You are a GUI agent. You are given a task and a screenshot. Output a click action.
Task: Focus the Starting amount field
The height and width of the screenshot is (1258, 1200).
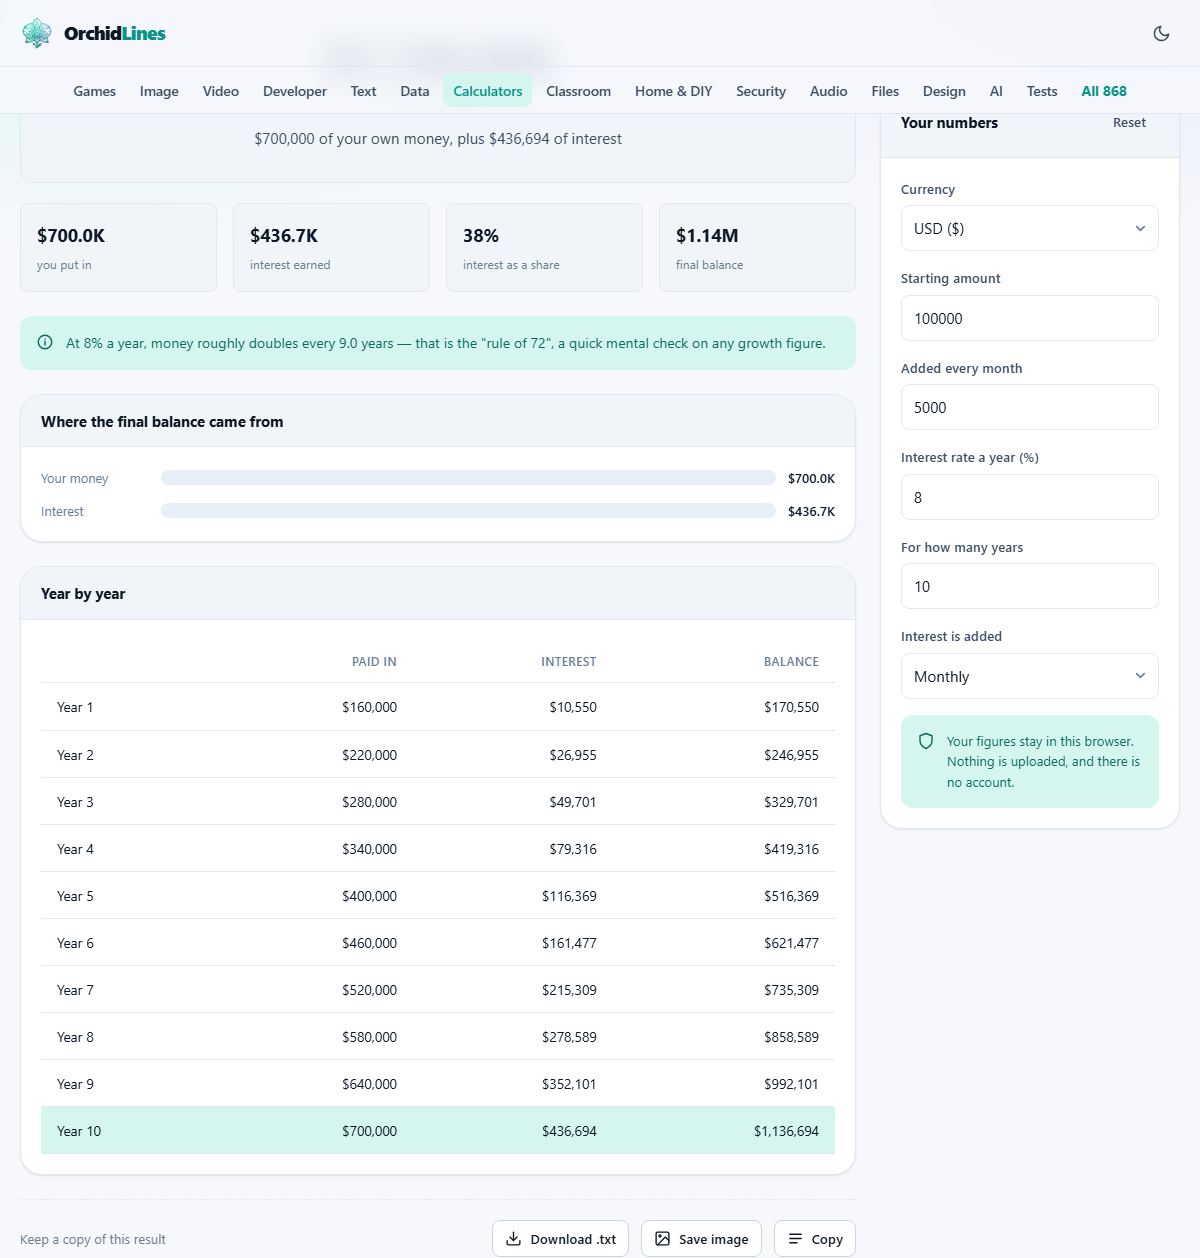pyautogui.click(x=1029, y=318)
